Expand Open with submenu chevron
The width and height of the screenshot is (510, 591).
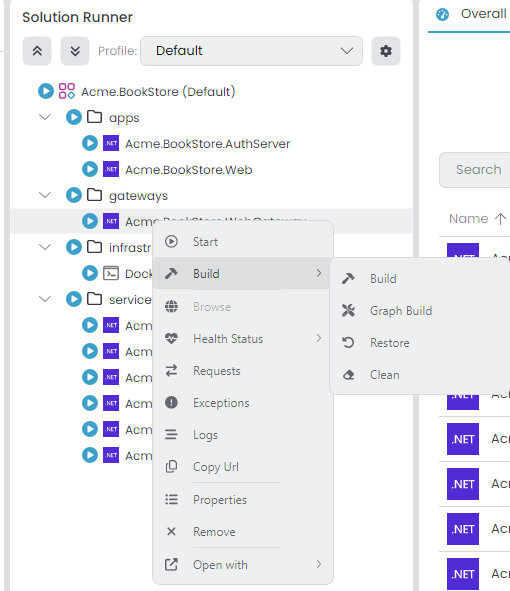point(319,564)
